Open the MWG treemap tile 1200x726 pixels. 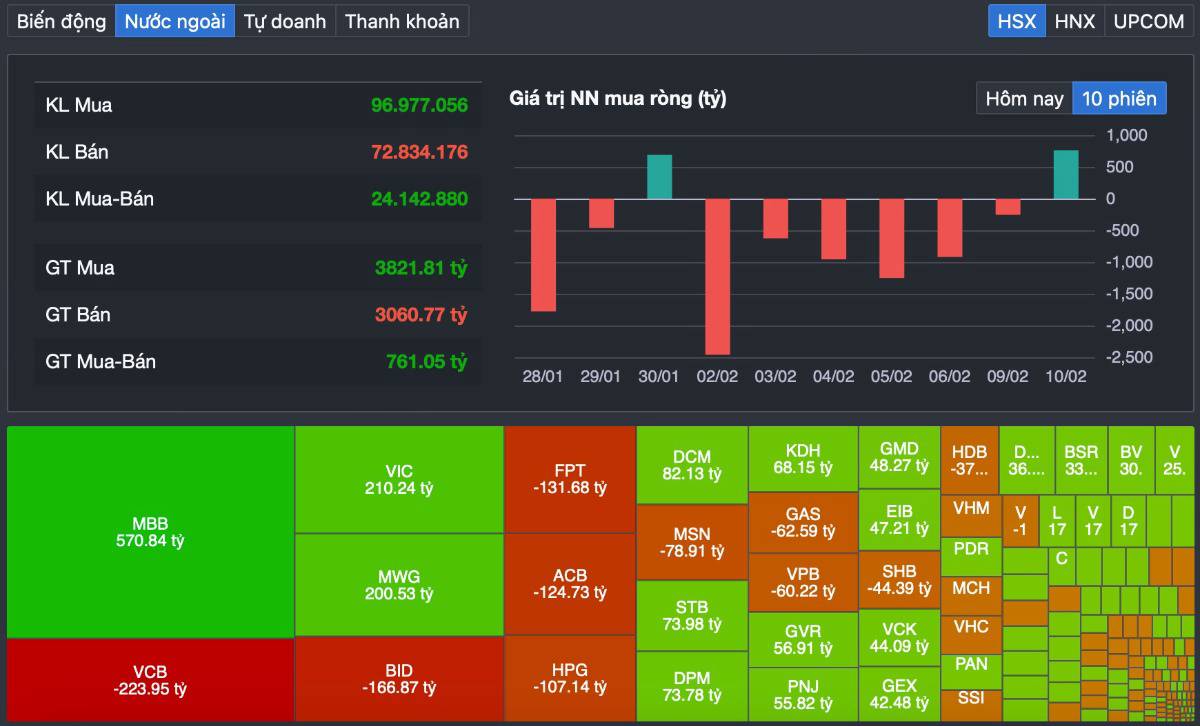[399, 585]
